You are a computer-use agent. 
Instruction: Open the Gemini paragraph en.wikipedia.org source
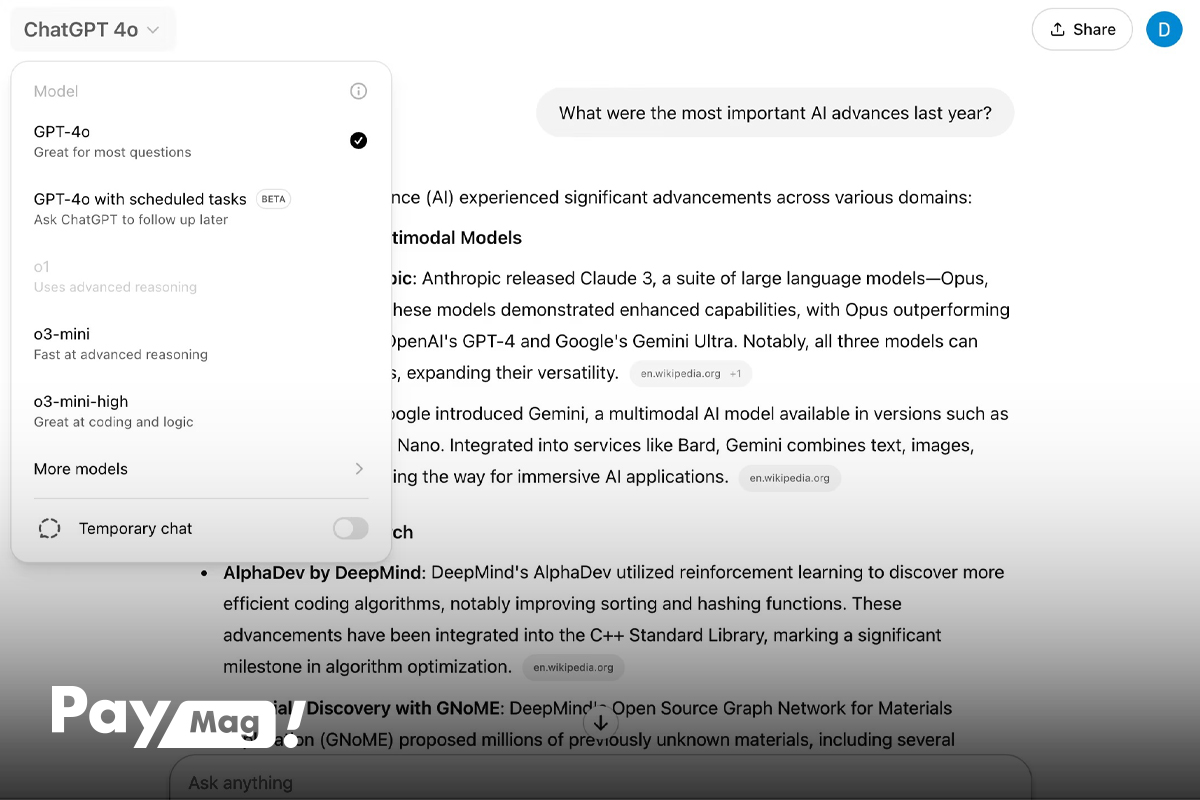pyautogui.click(x=790, y=478)
